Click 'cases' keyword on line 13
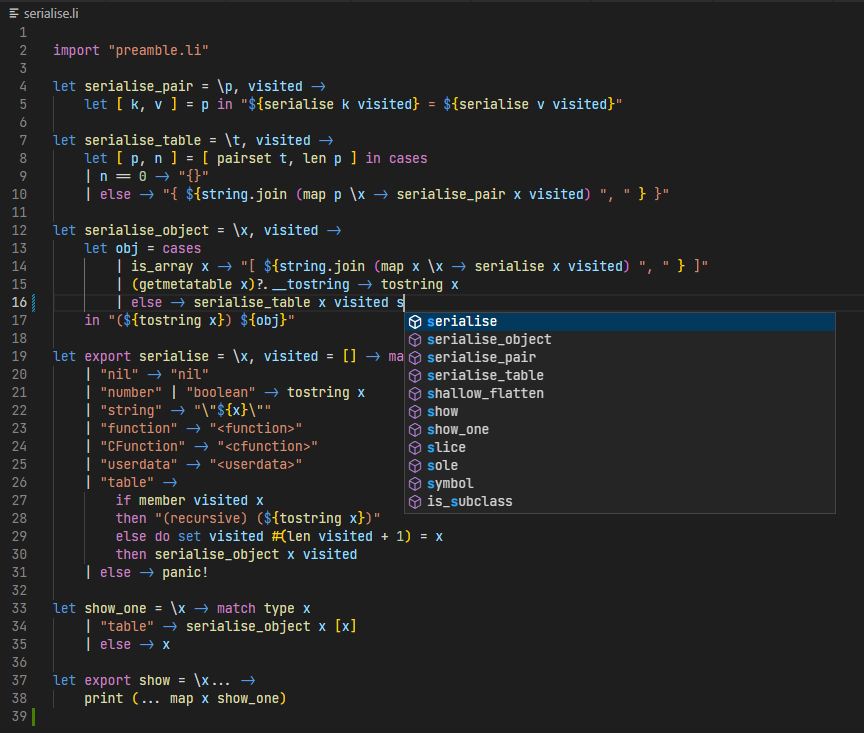 coord(182,249)
